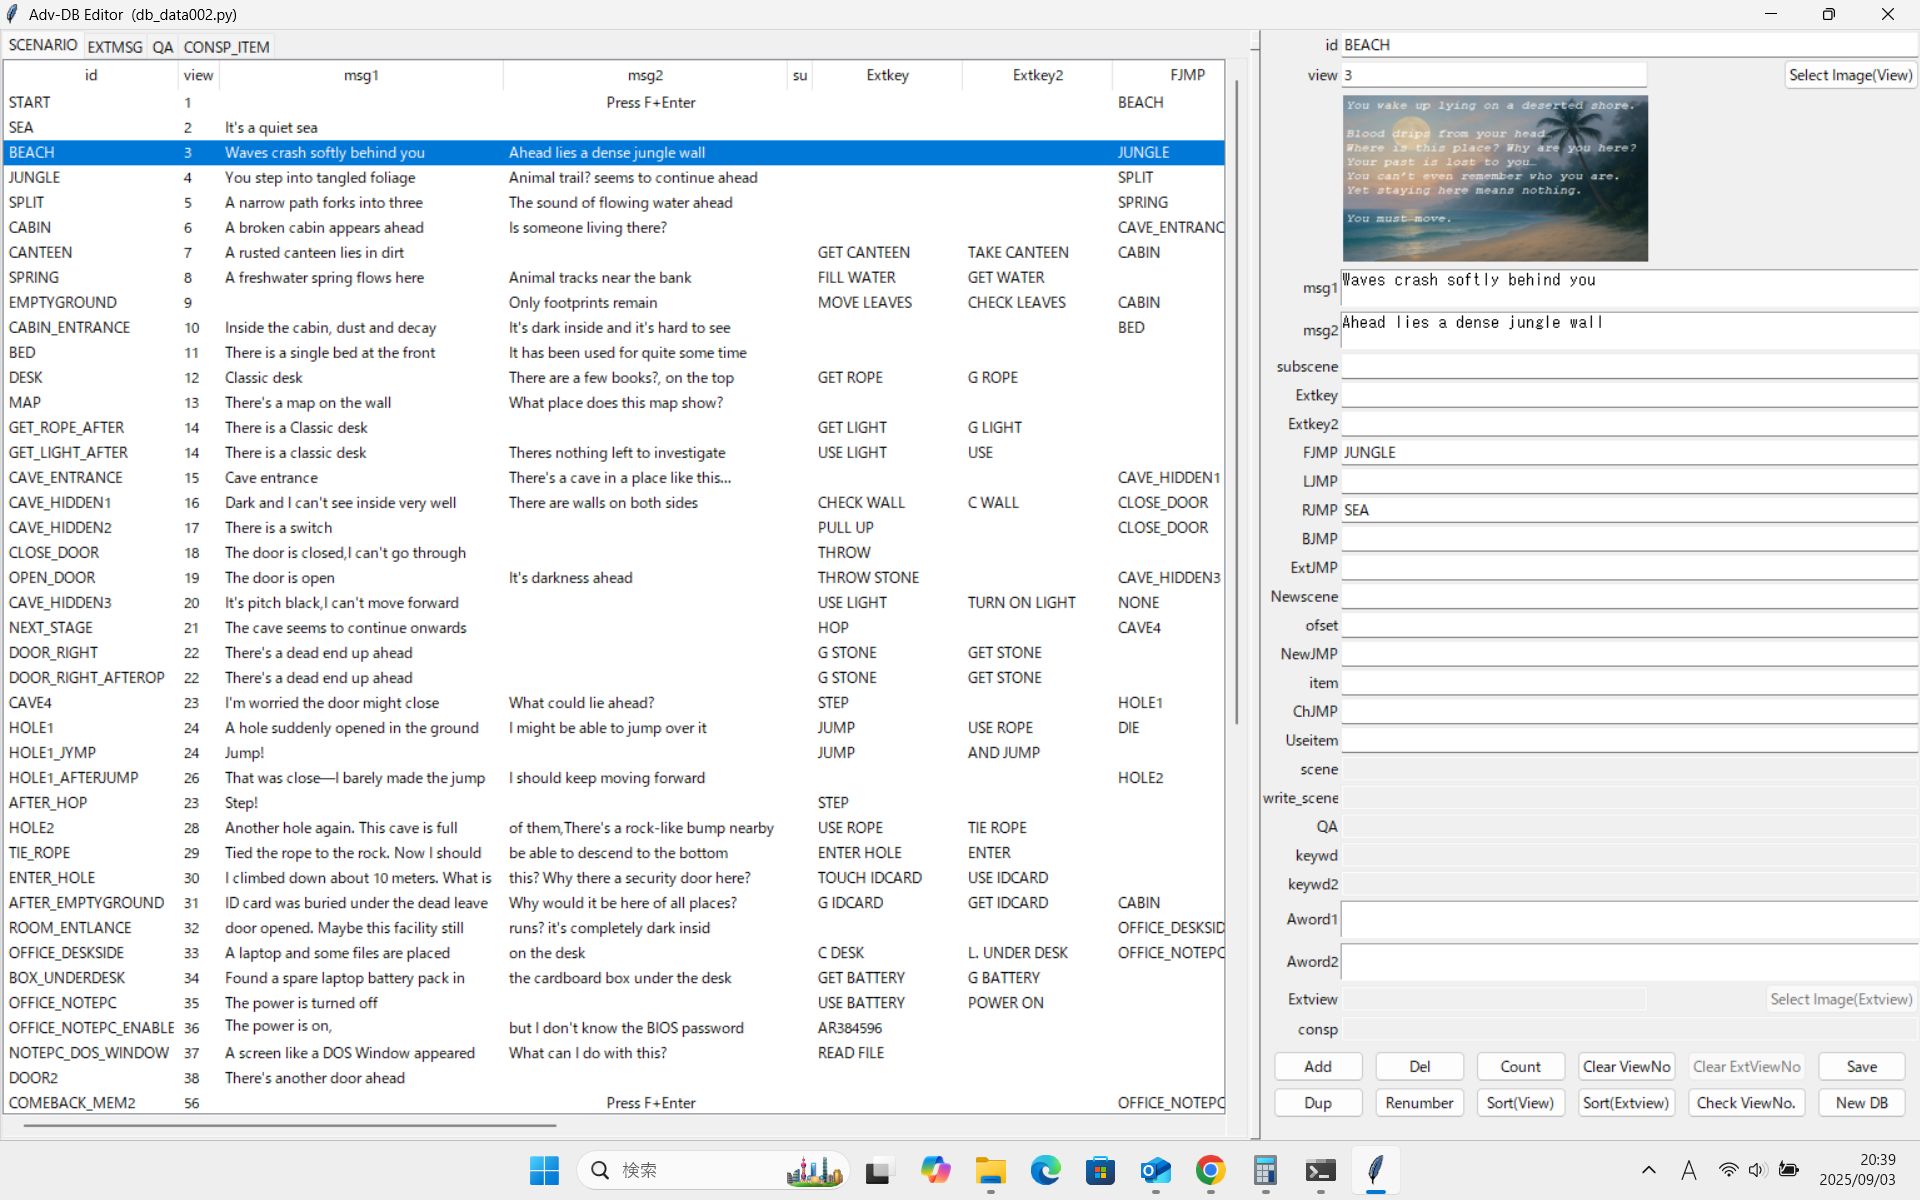
Task: Open the Outlook icon on the taskbar
Action: 1155,1170
